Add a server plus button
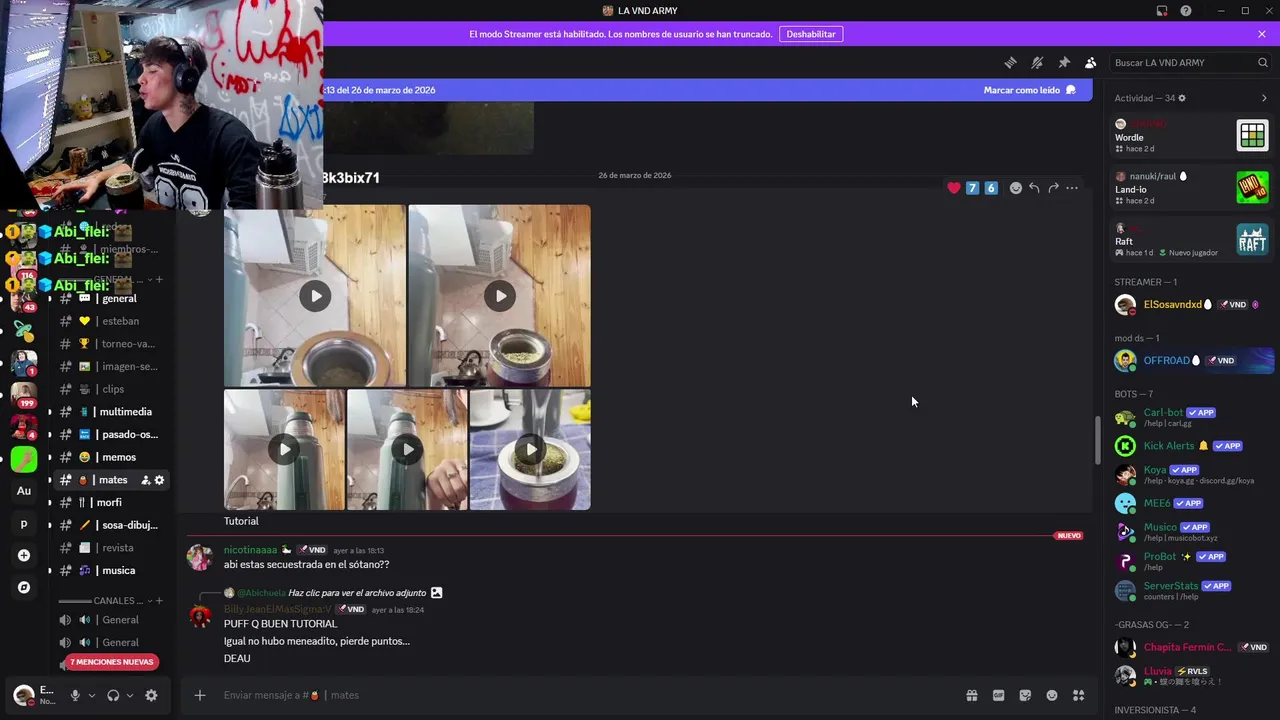The image size is (1280, 720). click(24, 555)
